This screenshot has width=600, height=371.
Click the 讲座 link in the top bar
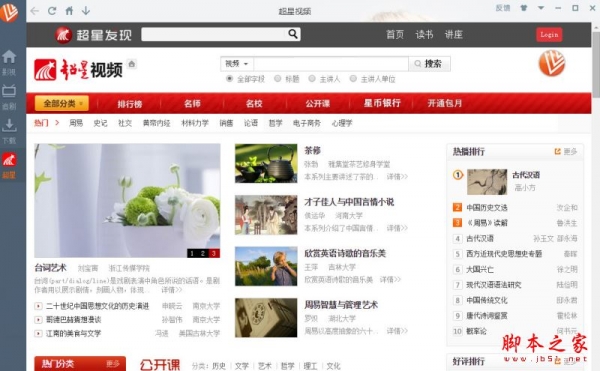click(x=453, y=35)
